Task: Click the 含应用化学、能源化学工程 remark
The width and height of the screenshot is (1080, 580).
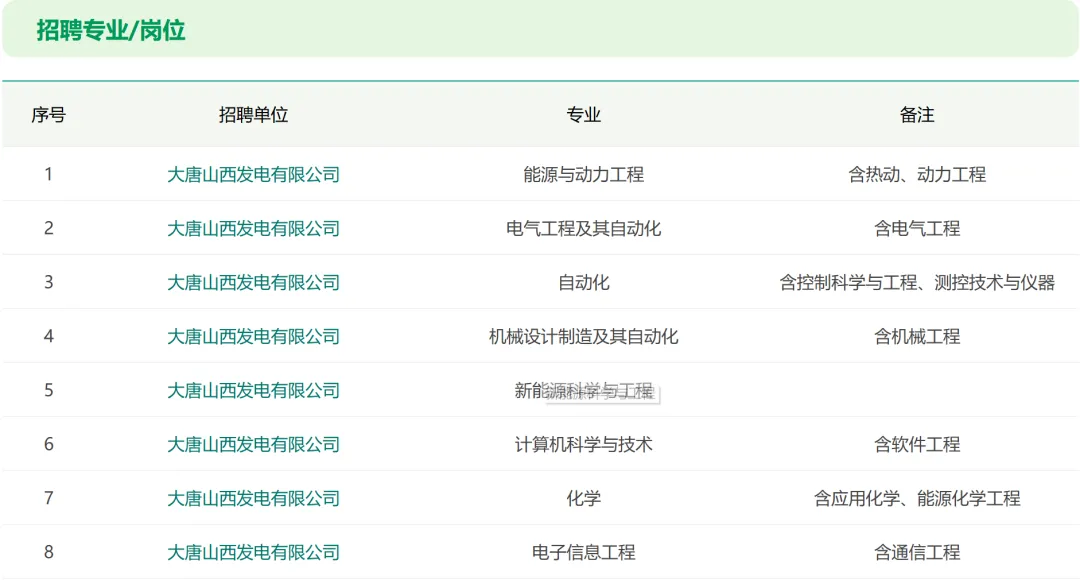Action: 917,498
